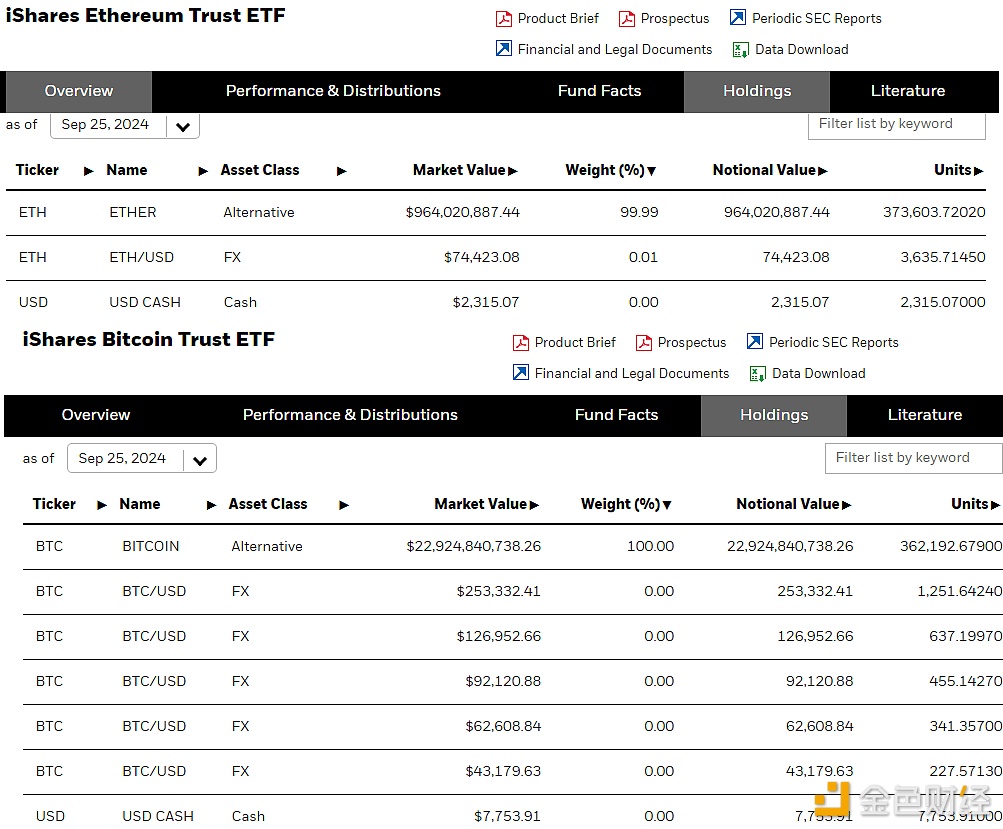The width and height of the screenshot is (1003, 829).
Task: Select the BITCOIN name cell
Action: tap(151, 546)
